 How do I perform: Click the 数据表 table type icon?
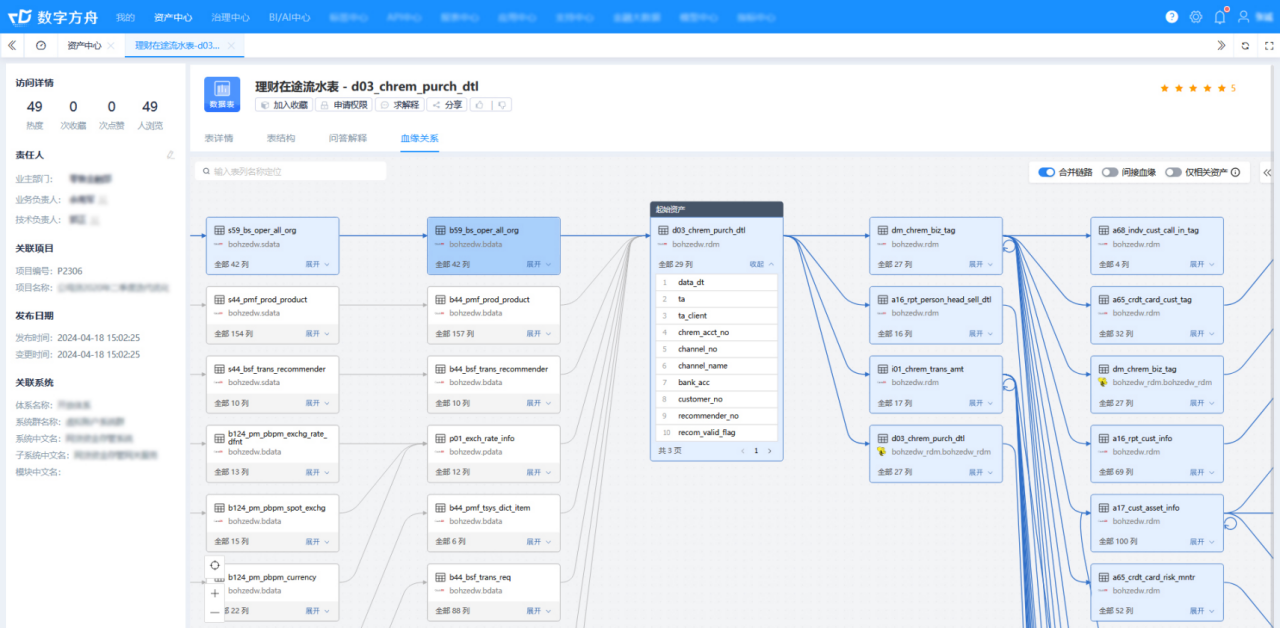coord(221,95)
